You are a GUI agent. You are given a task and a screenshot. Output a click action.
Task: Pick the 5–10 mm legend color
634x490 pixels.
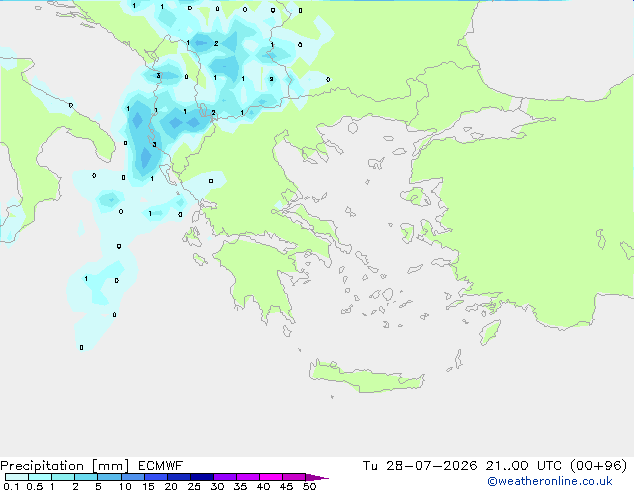[x=109, y=477]
